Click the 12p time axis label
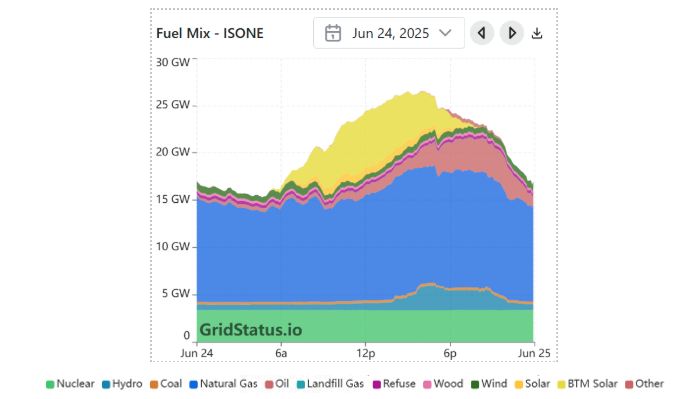685x399 pixels. click(x=366, y=353)
